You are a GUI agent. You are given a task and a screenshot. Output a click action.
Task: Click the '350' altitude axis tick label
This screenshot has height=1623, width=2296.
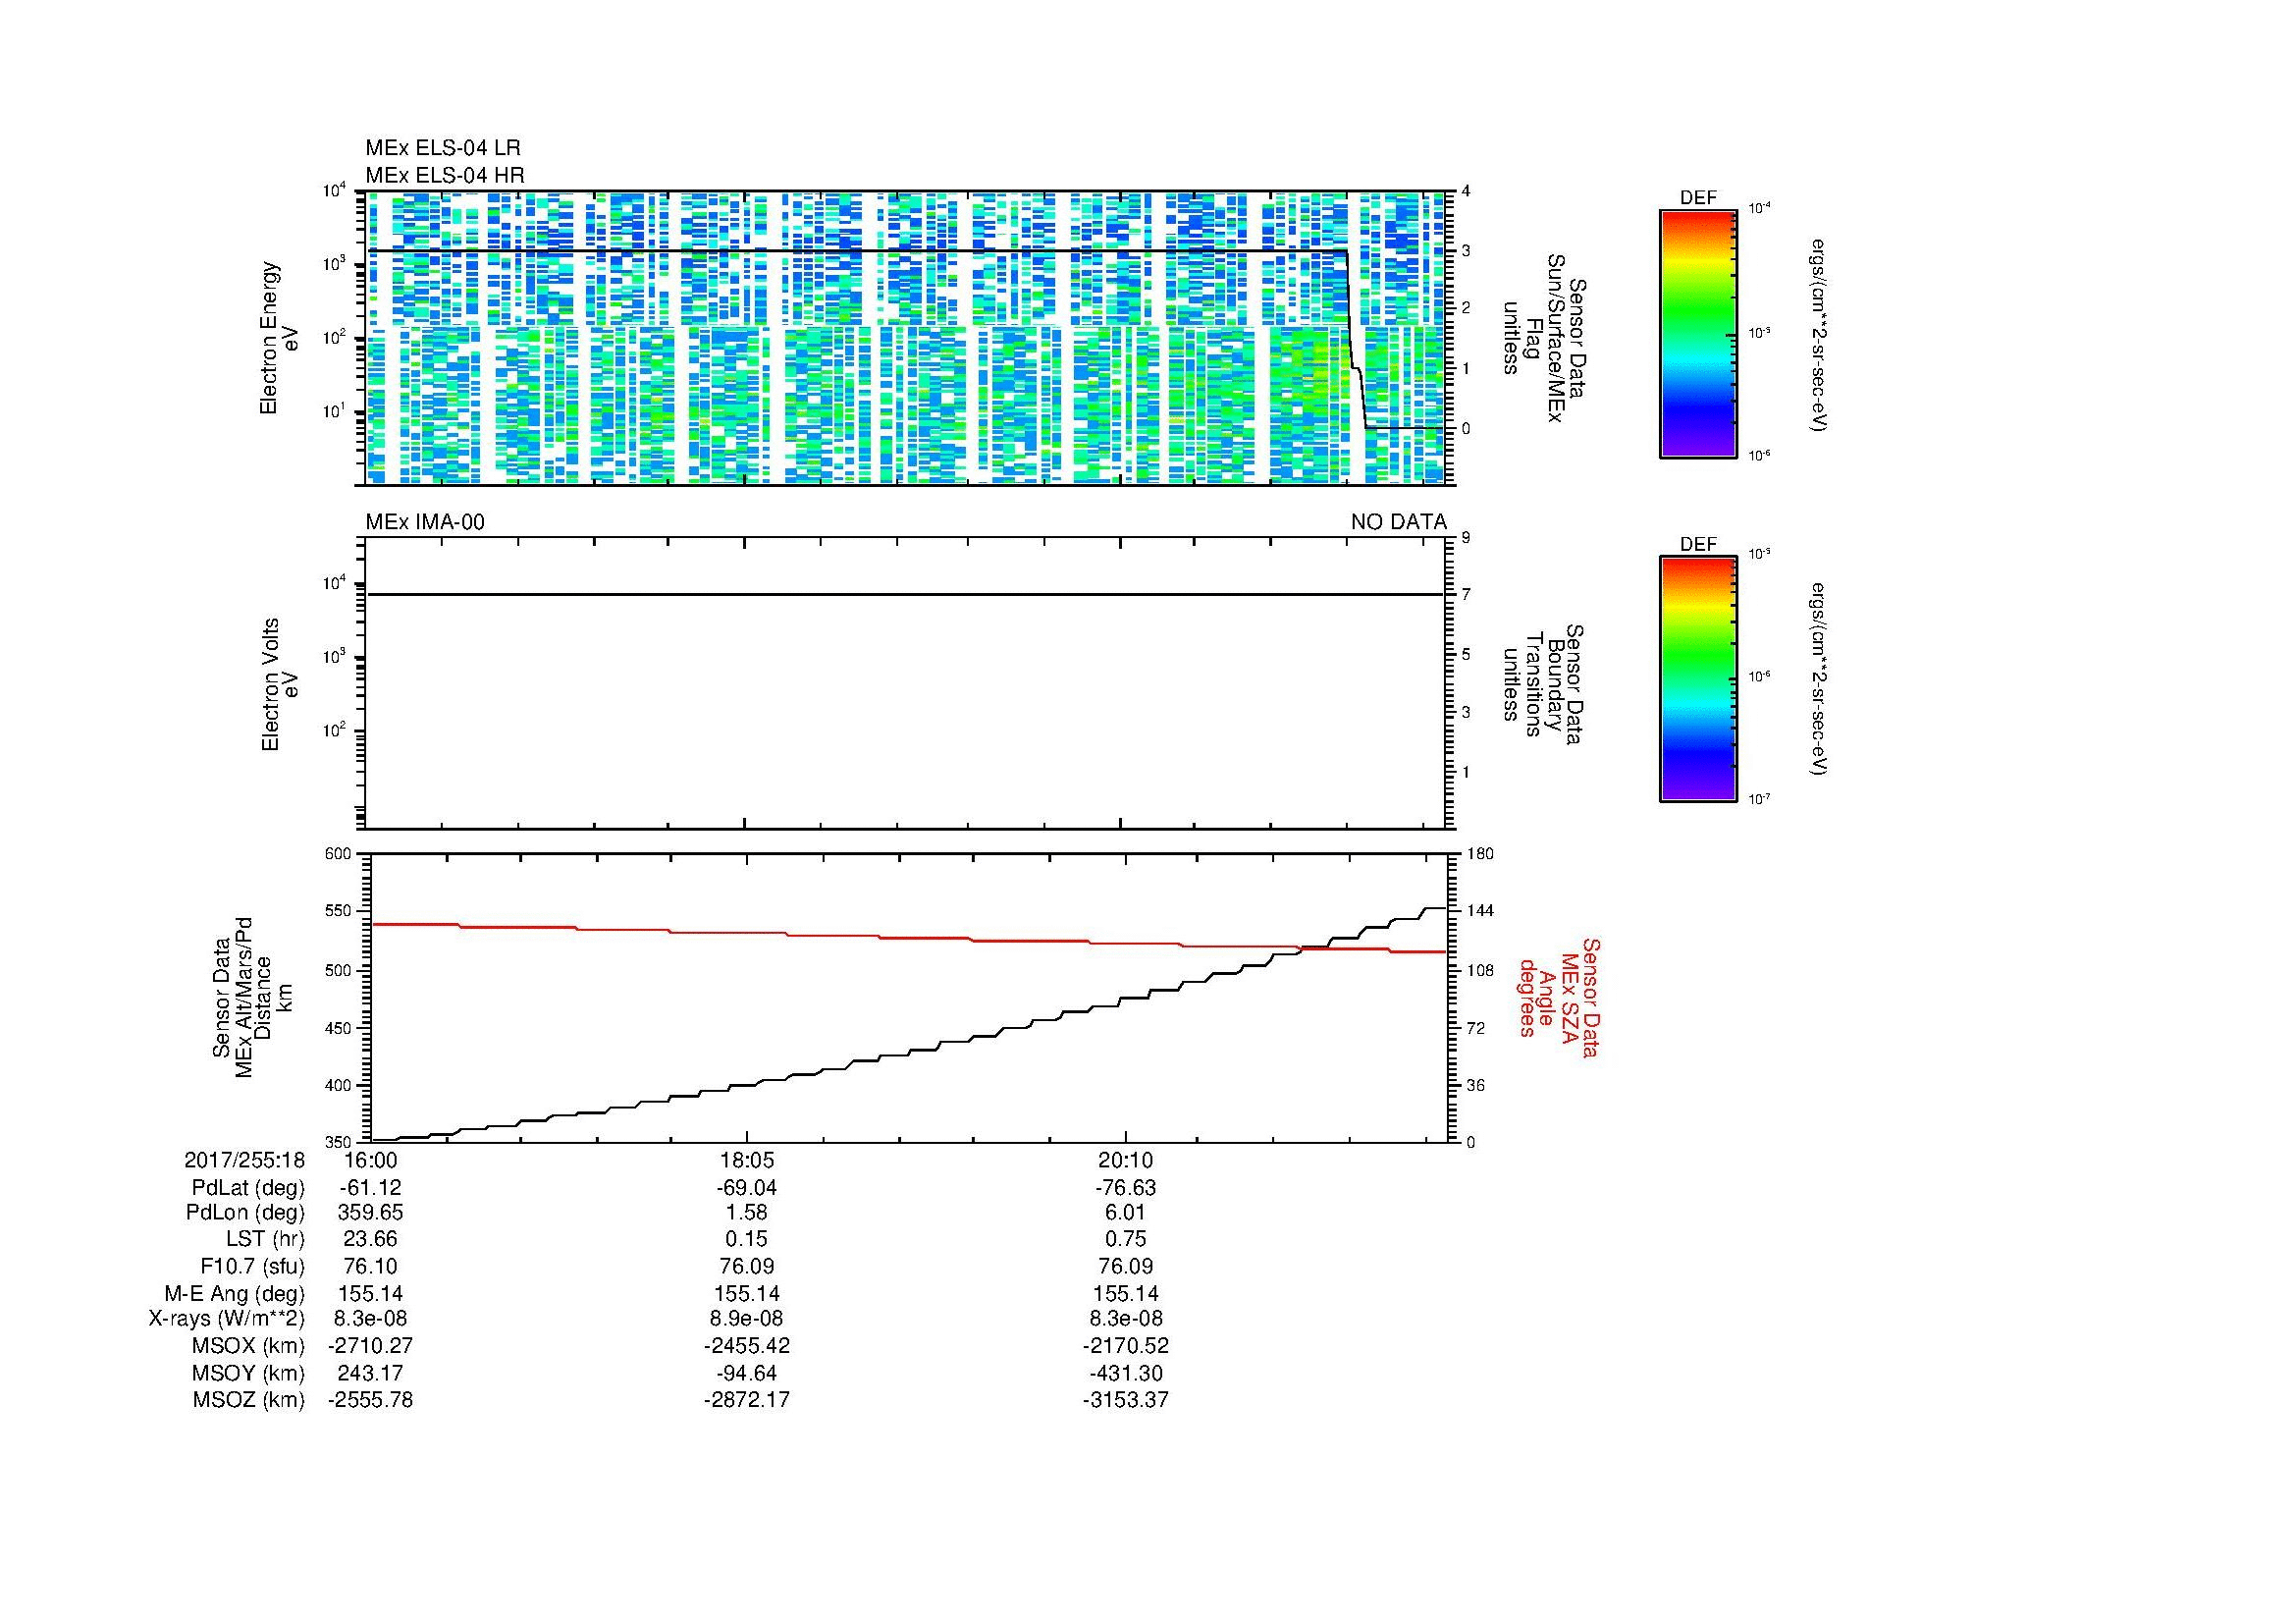coord(340,1142)
